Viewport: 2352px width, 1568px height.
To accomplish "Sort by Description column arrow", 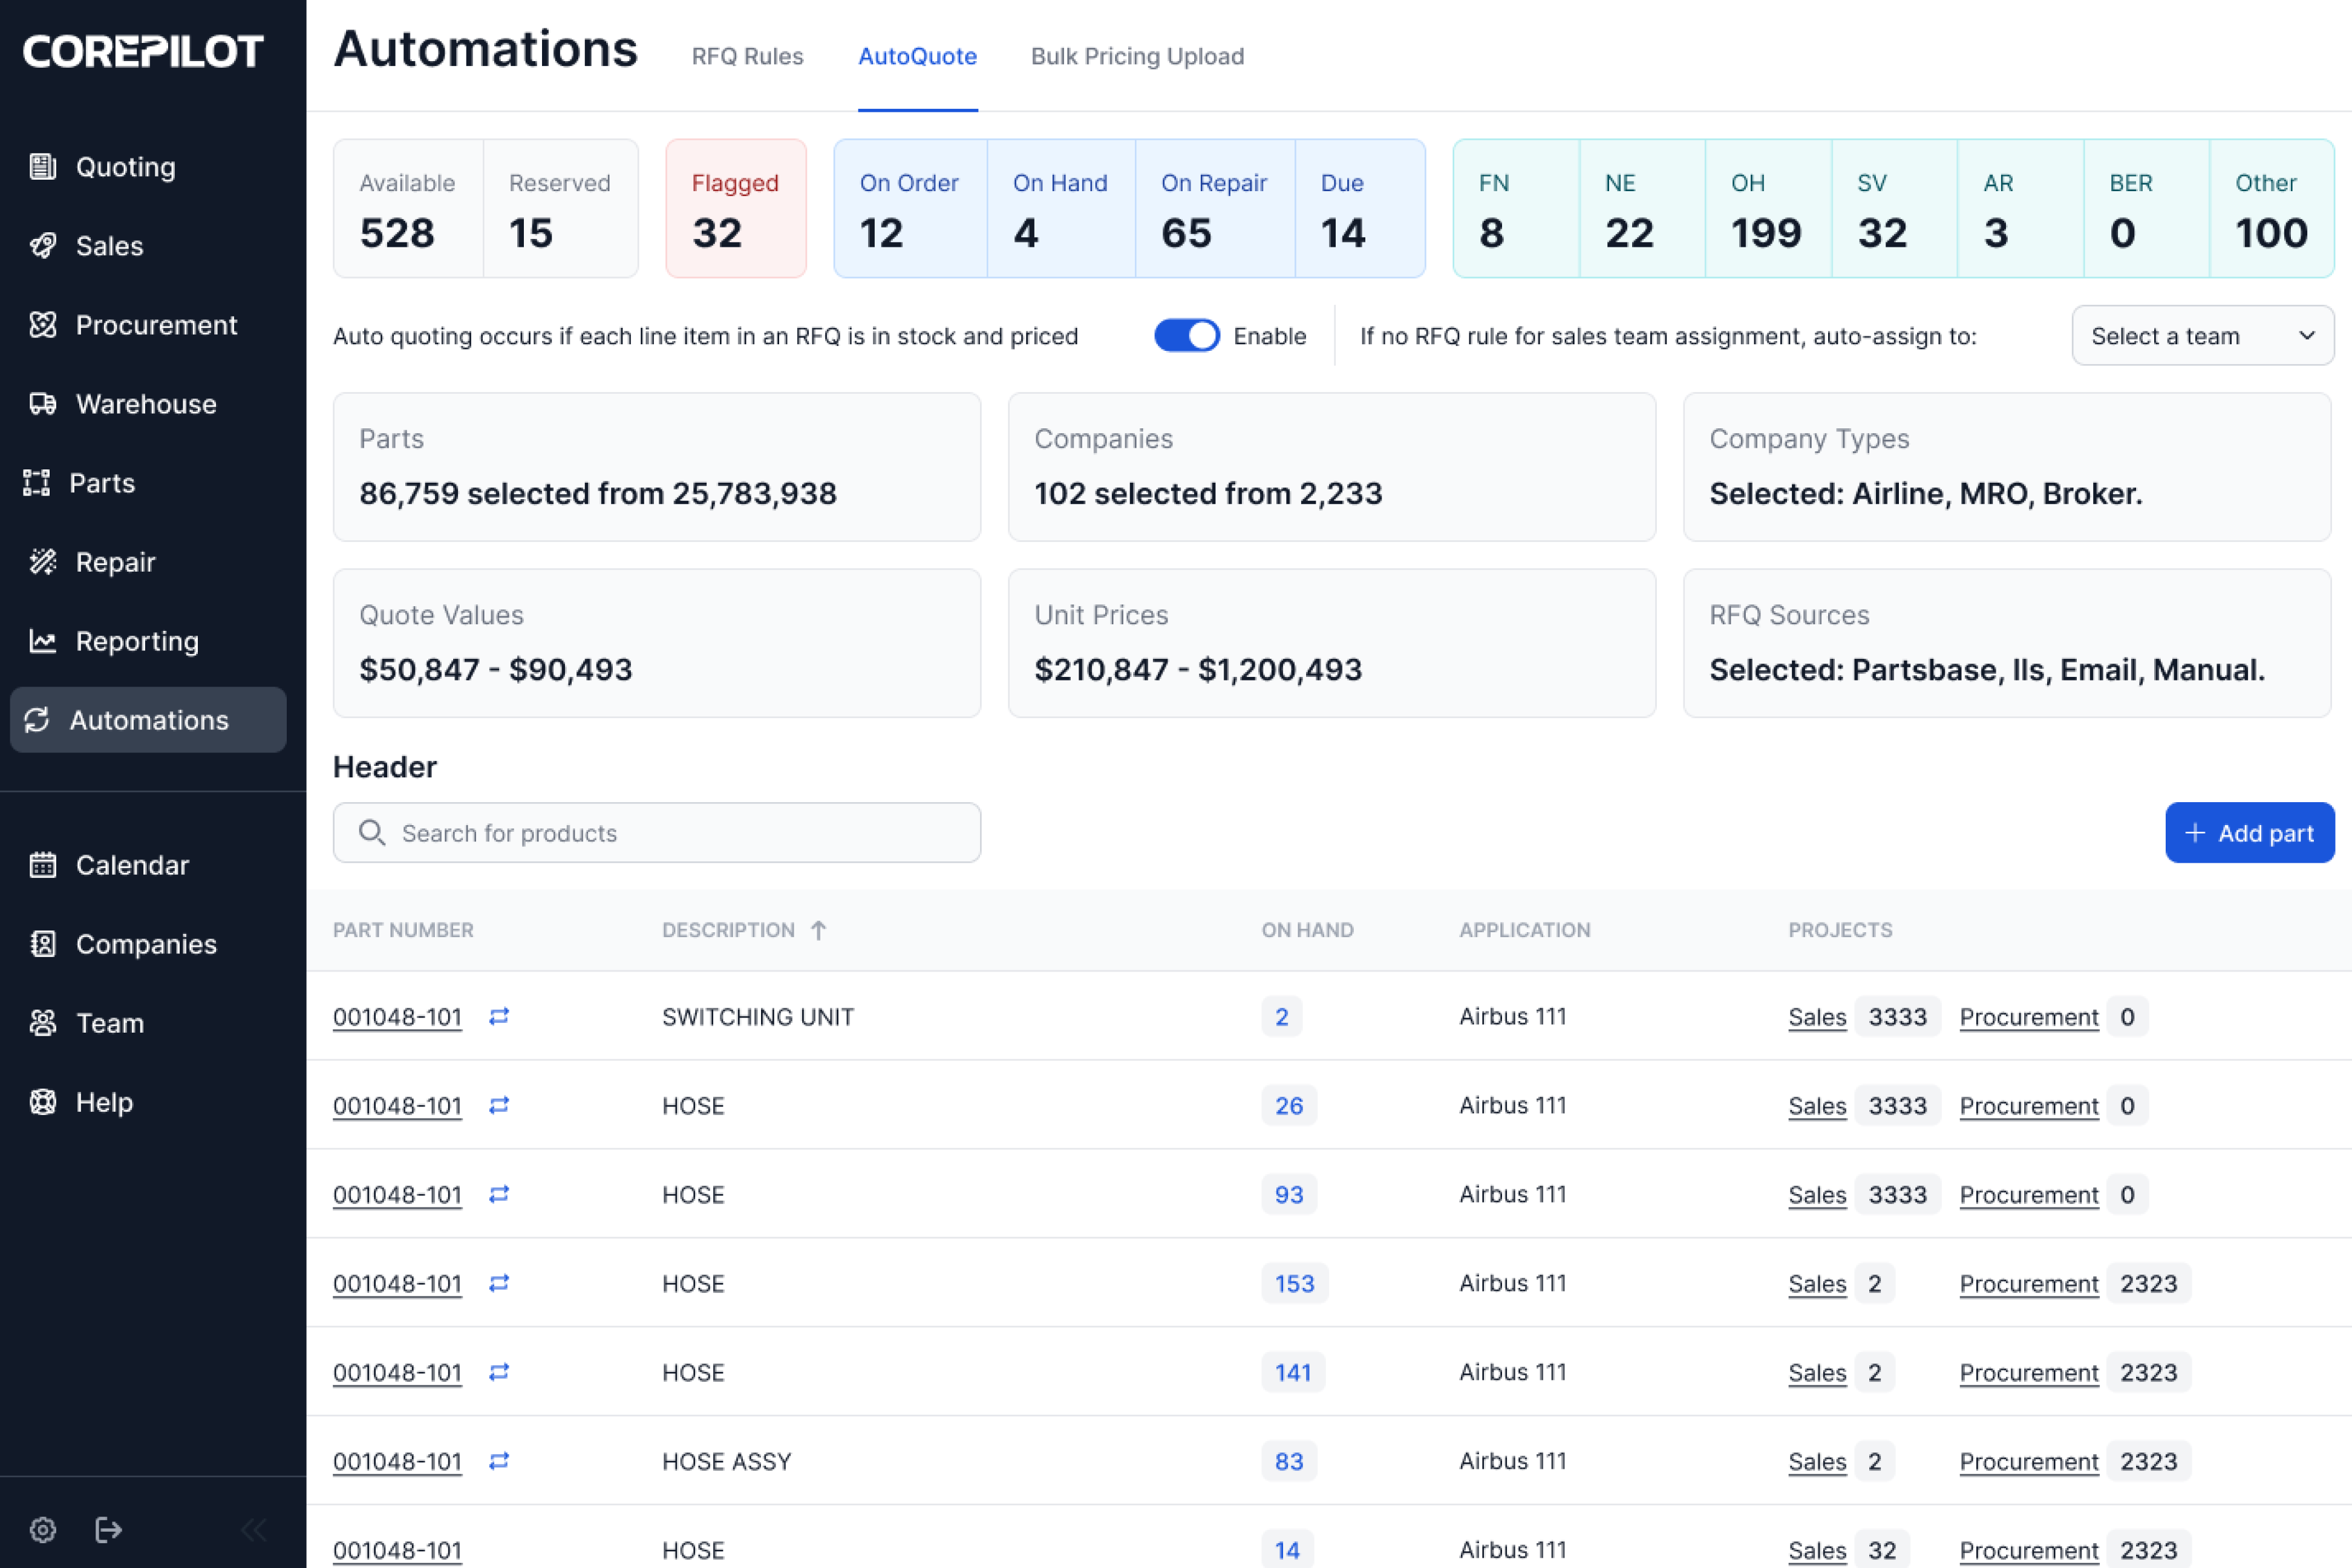I will 818,930.
